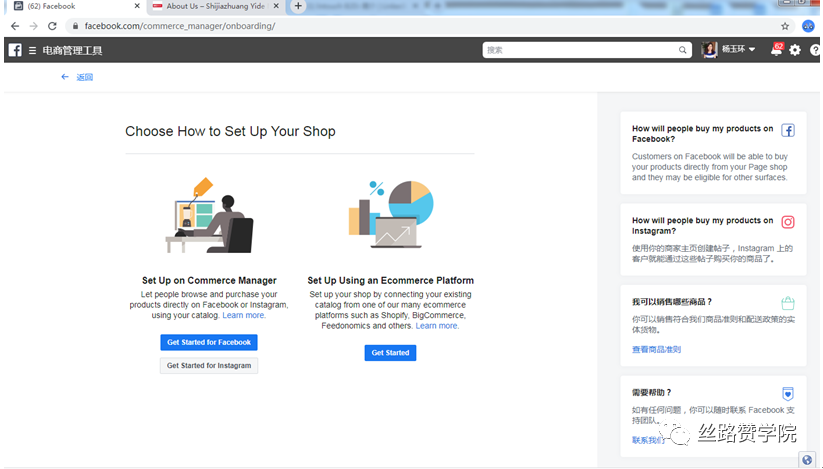The image size is (823, 469).
Task: Click the padlock site info icon
Action: (75, 26)
